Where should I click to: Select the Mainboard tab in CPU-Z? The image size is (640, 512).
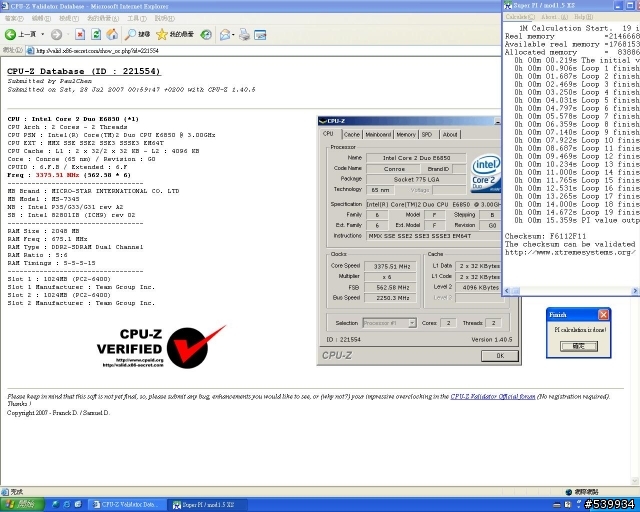click(378, 134)
